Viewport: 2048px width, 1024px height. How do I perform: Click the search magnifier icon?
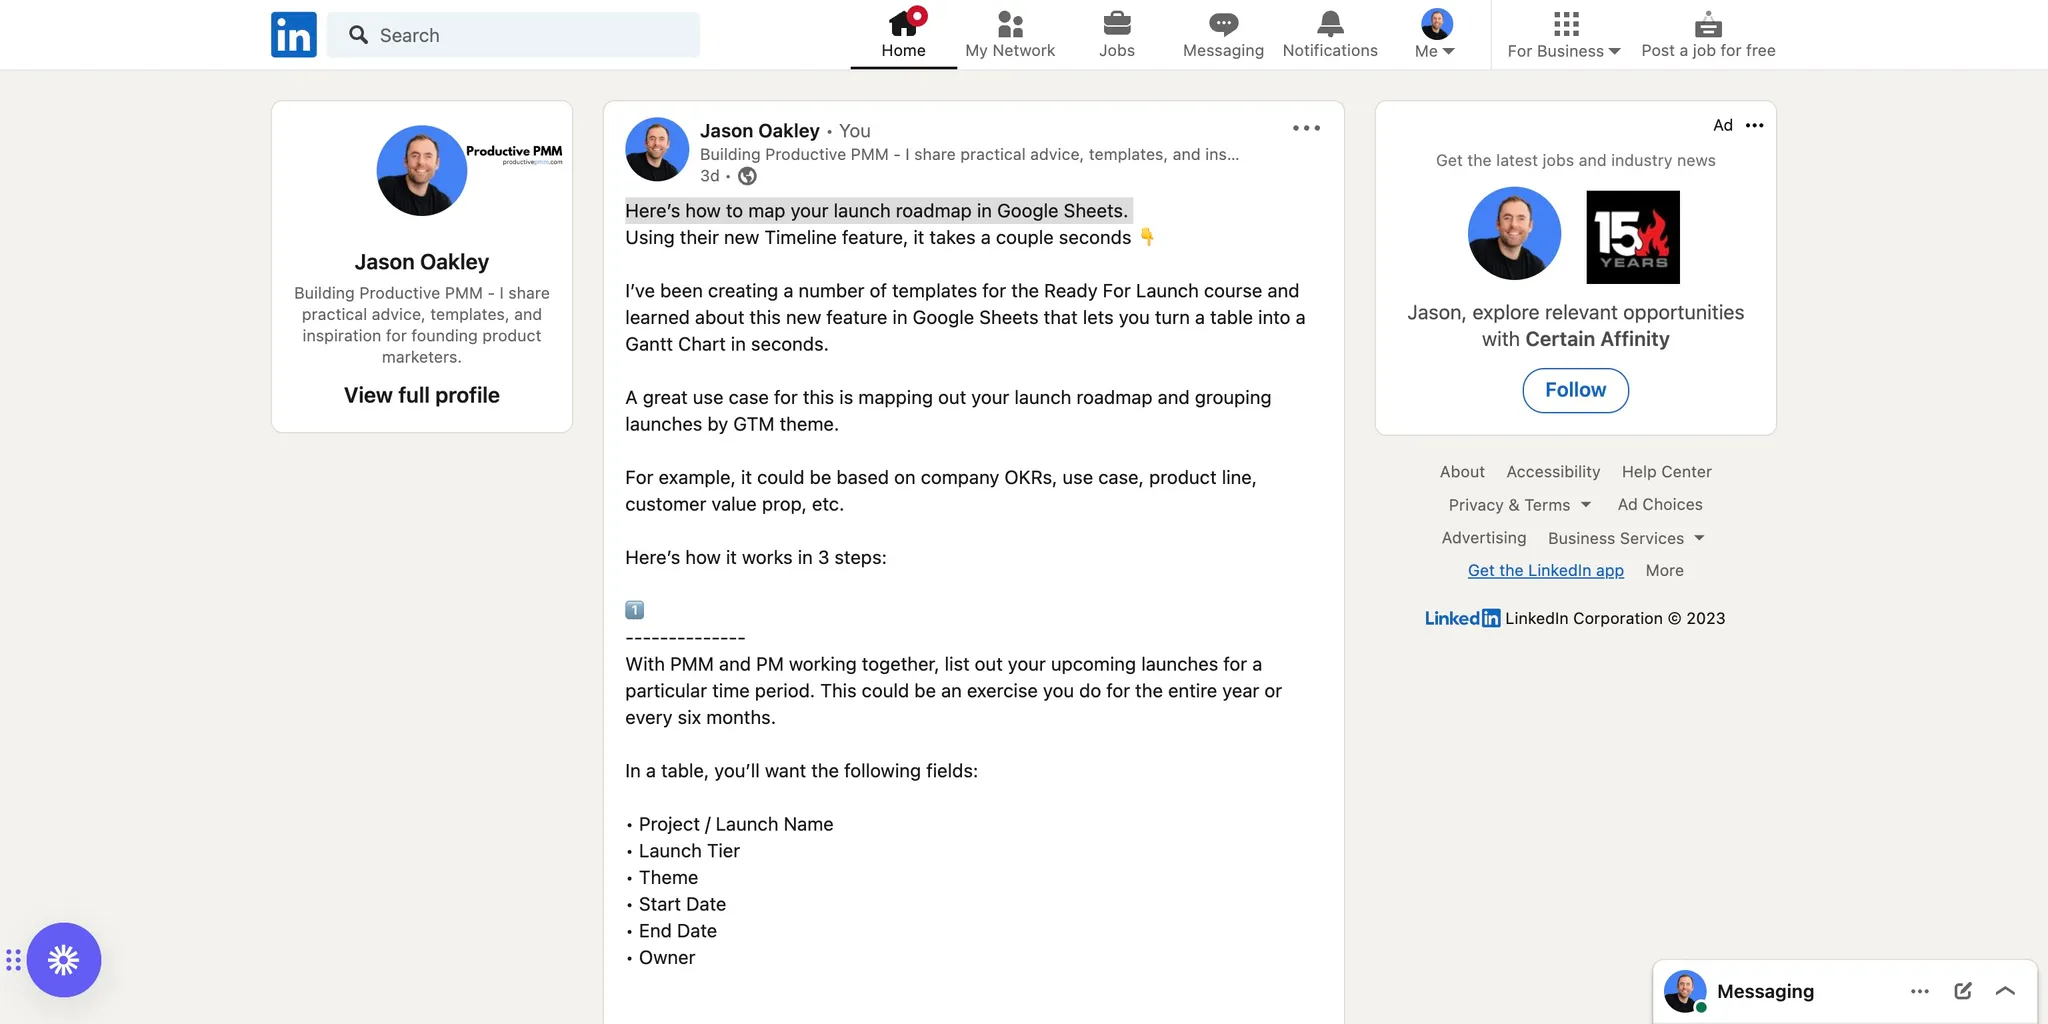358,35
